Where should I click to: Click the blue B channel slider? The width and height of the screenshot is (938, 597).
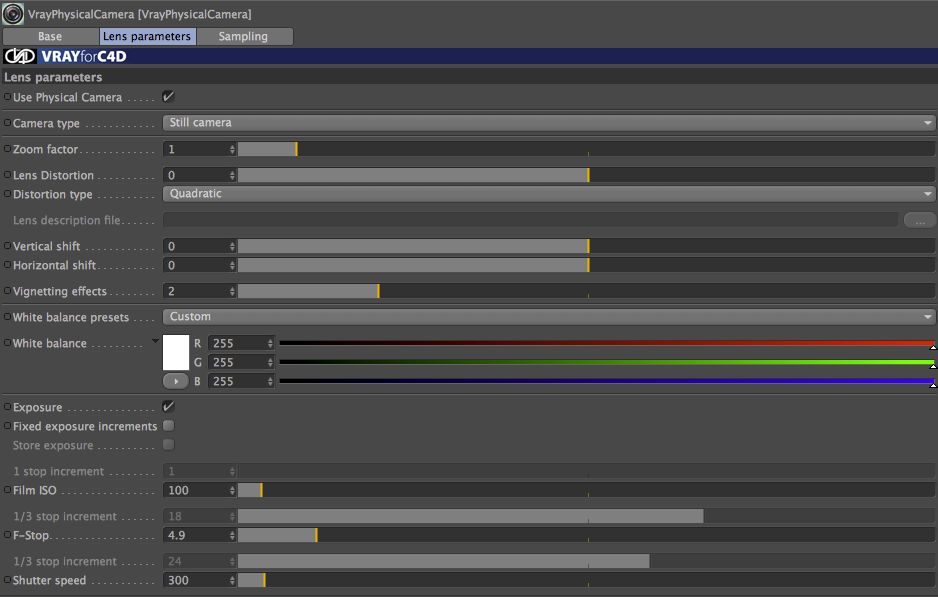(607, 382)
